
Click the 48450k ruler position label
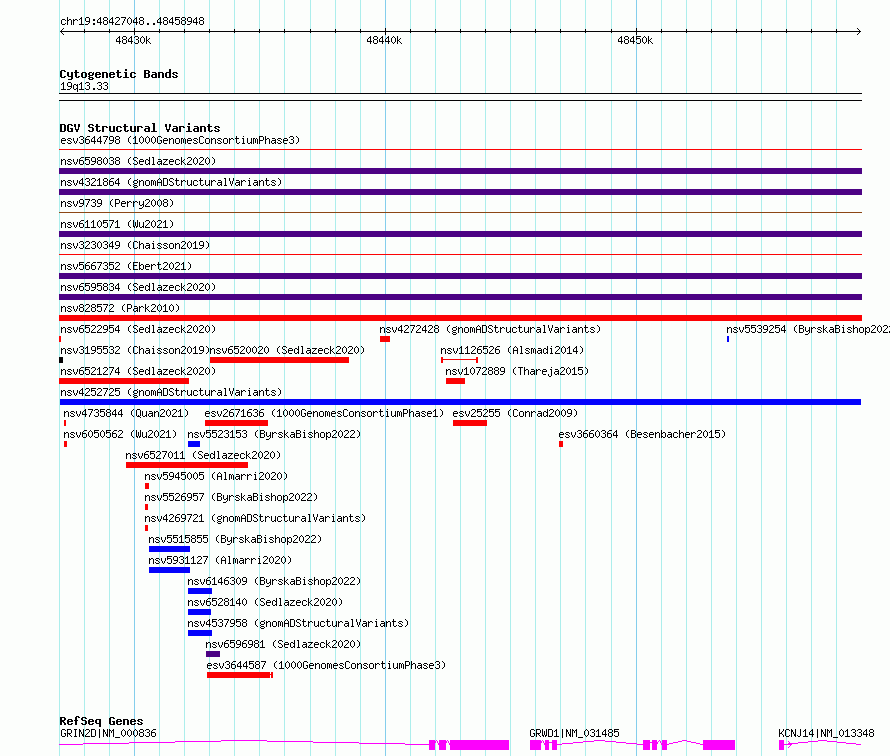tap(635, 40)
